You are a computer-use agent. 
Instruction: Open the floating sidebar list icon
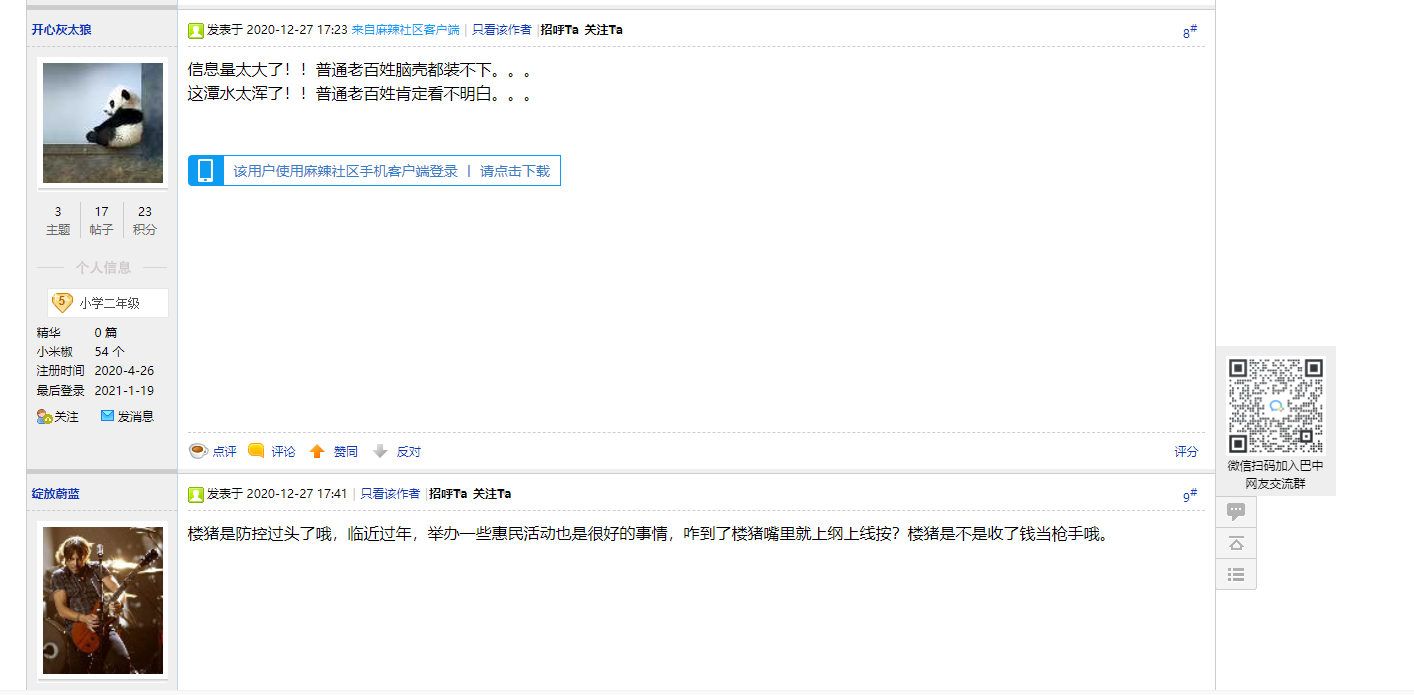pyautogui.click(x=1236, y=574)
